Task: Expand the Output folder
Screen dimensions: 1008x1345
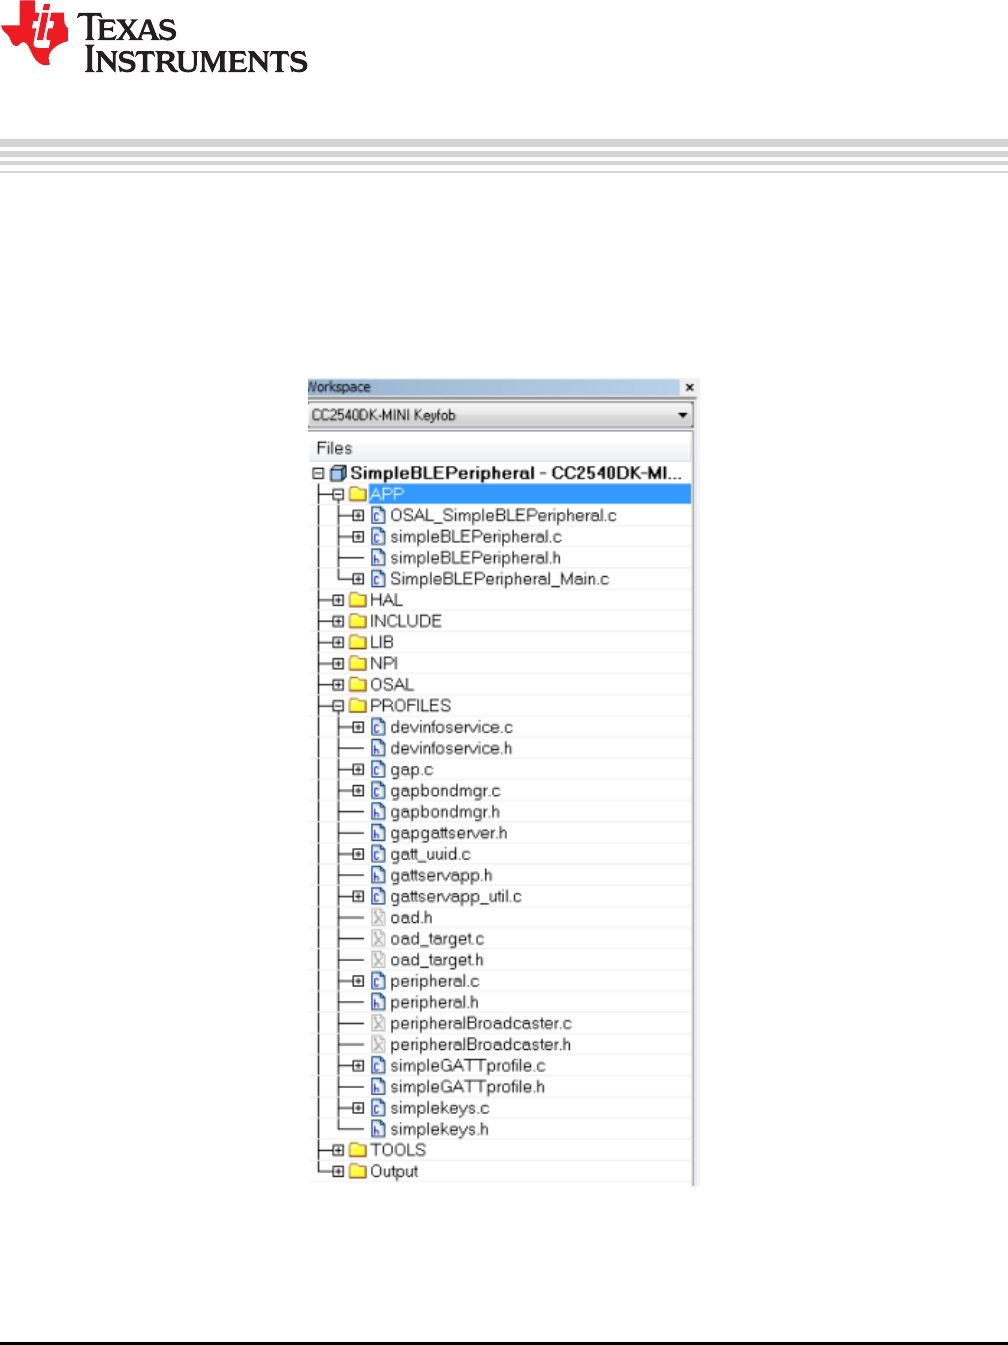Action: pyautogui.click(x=338, y=1171)
